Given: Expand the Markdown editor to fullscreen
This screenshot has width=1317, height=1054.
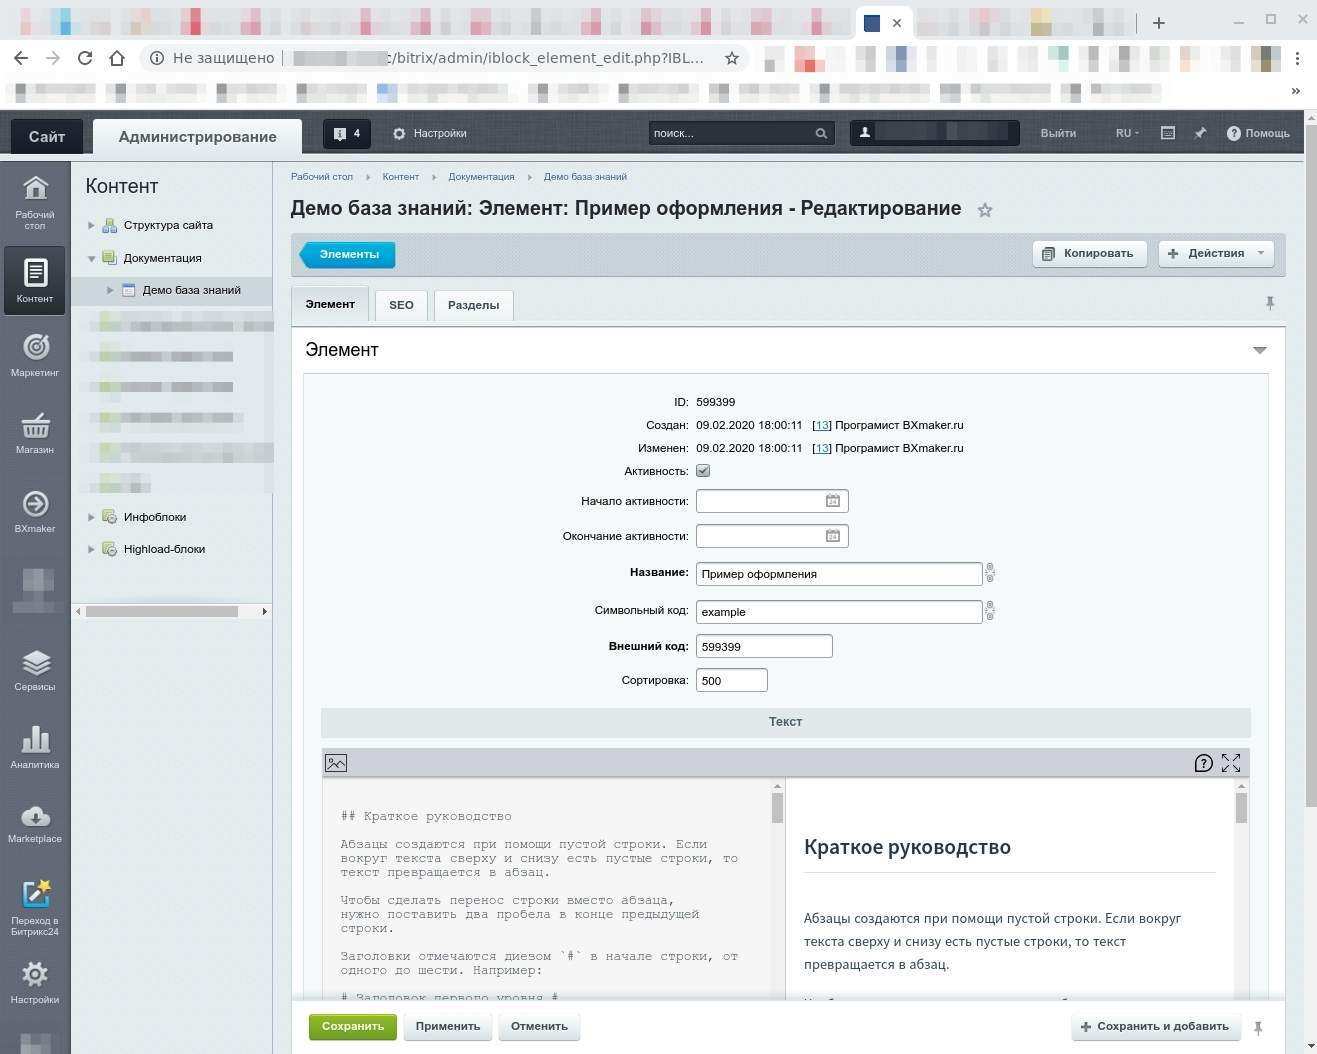Looking at the screenshot, I should pos(1231,762).
